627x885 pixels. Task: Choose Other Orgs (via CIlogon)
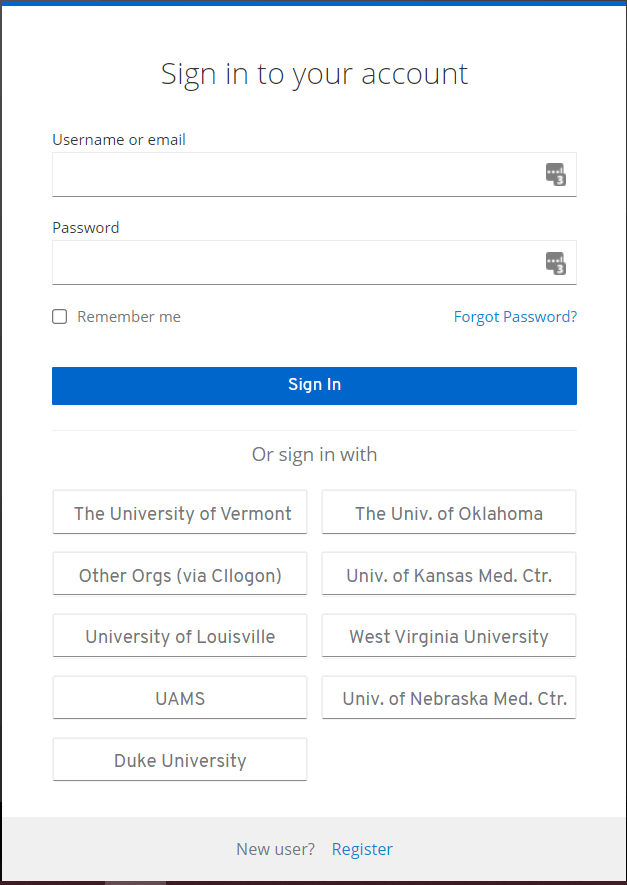tap(179, 574)
